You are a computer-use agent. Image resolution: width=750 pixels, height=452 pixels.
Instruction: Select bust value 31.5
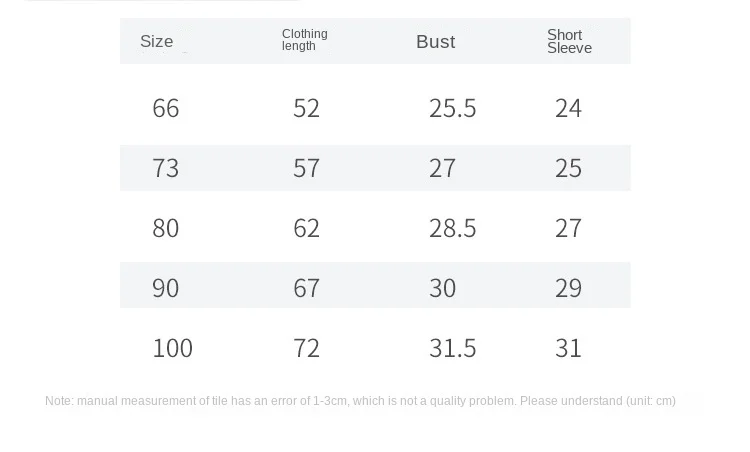click(x=452, y=348)
